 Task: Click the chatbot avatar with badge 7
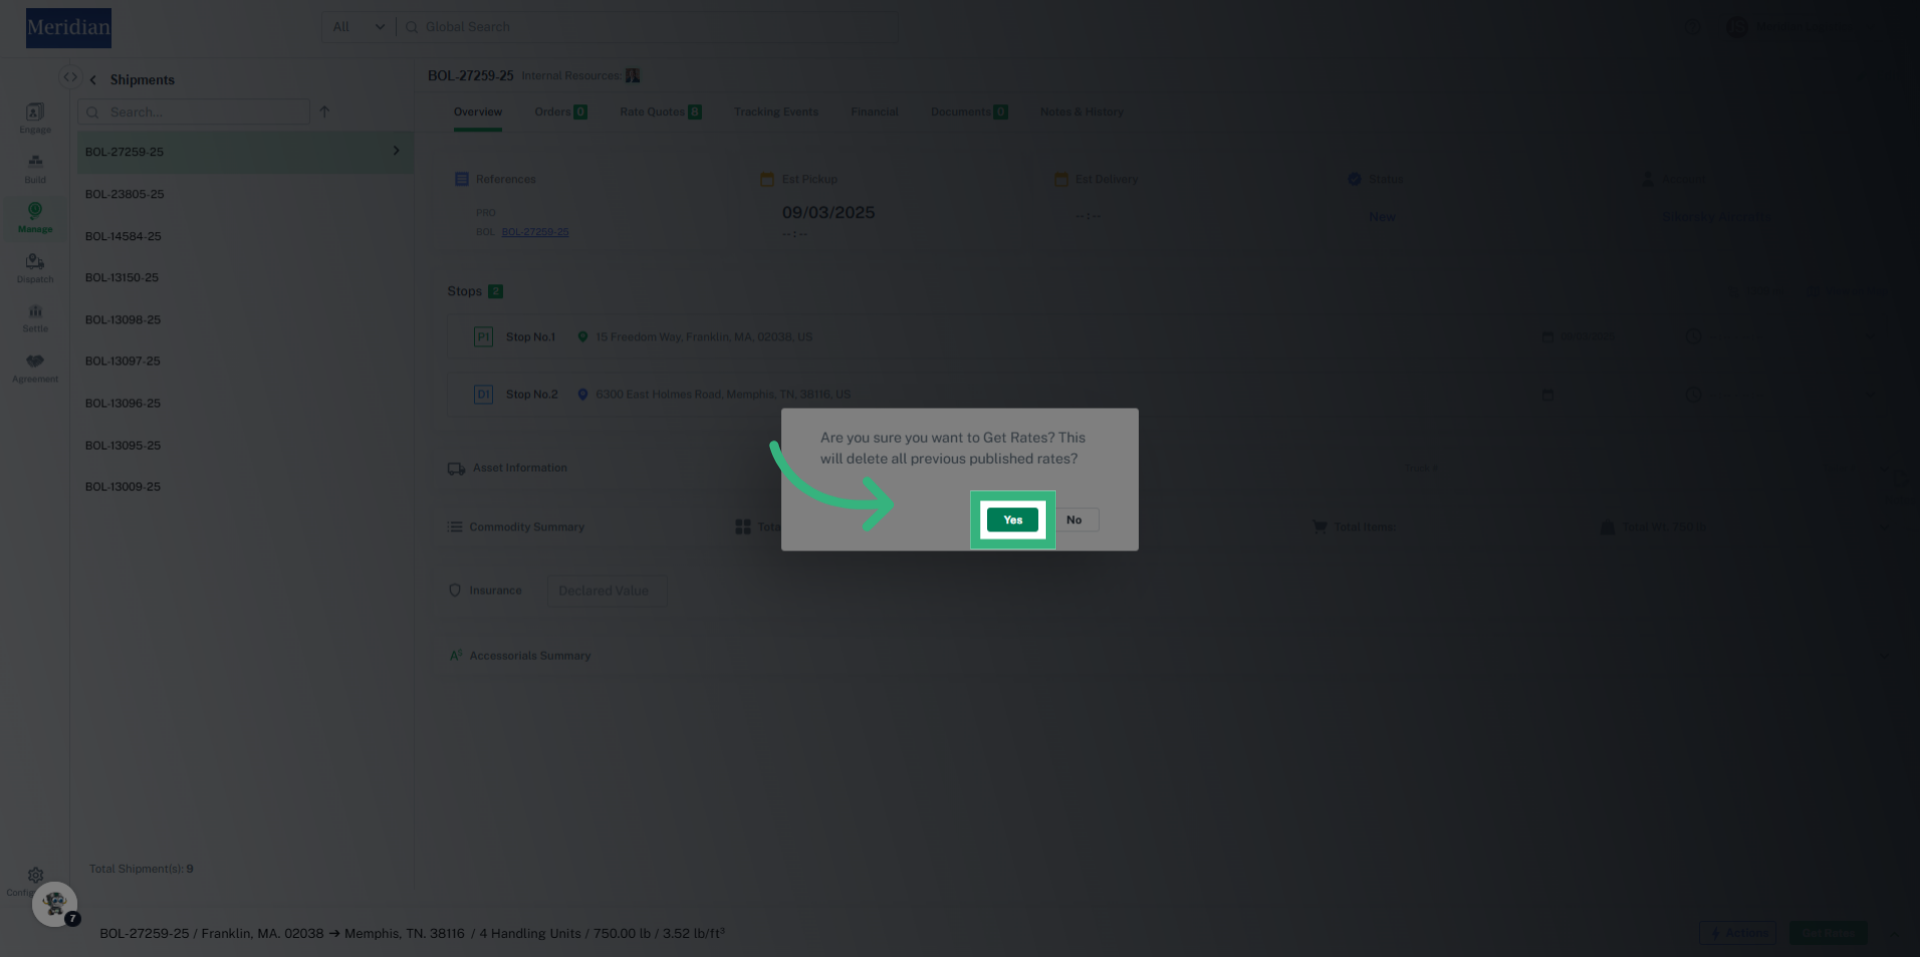pyautogui.click(x=55, y=904)
